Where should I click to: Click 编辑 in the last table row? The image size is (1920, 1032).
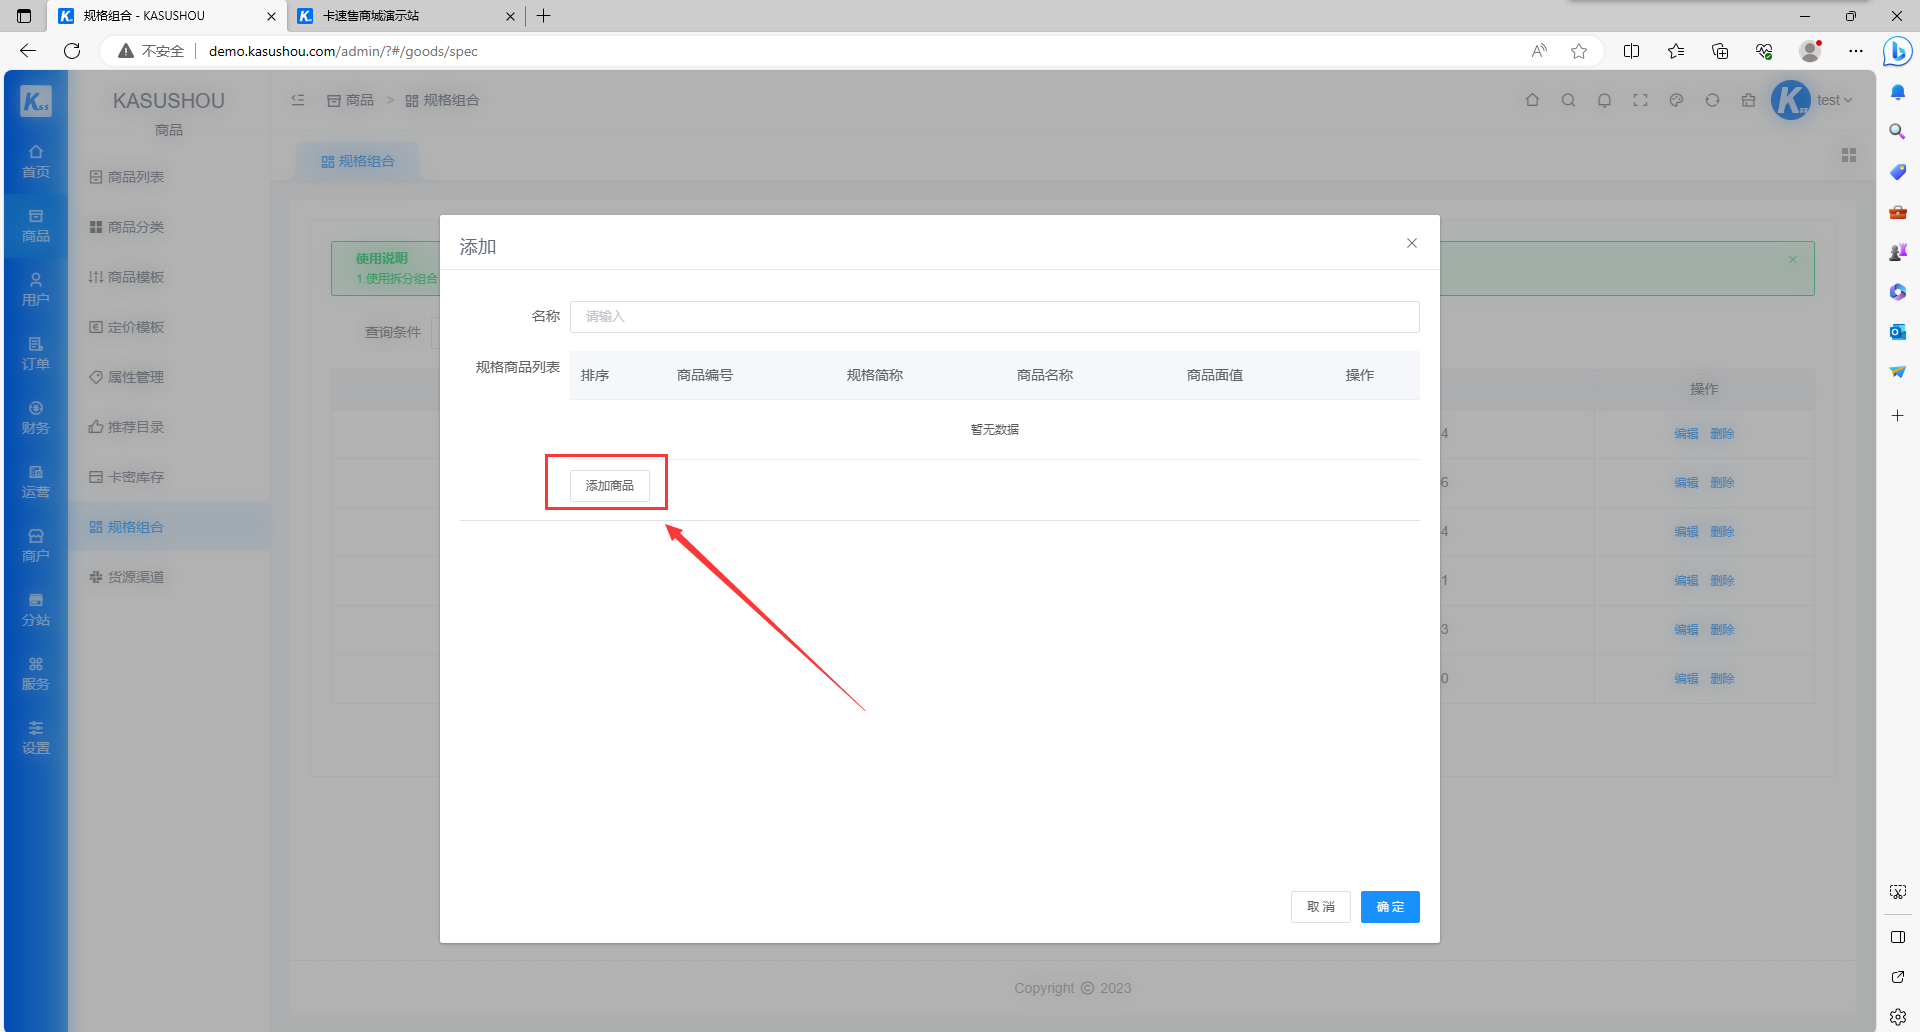(1686, 679)
